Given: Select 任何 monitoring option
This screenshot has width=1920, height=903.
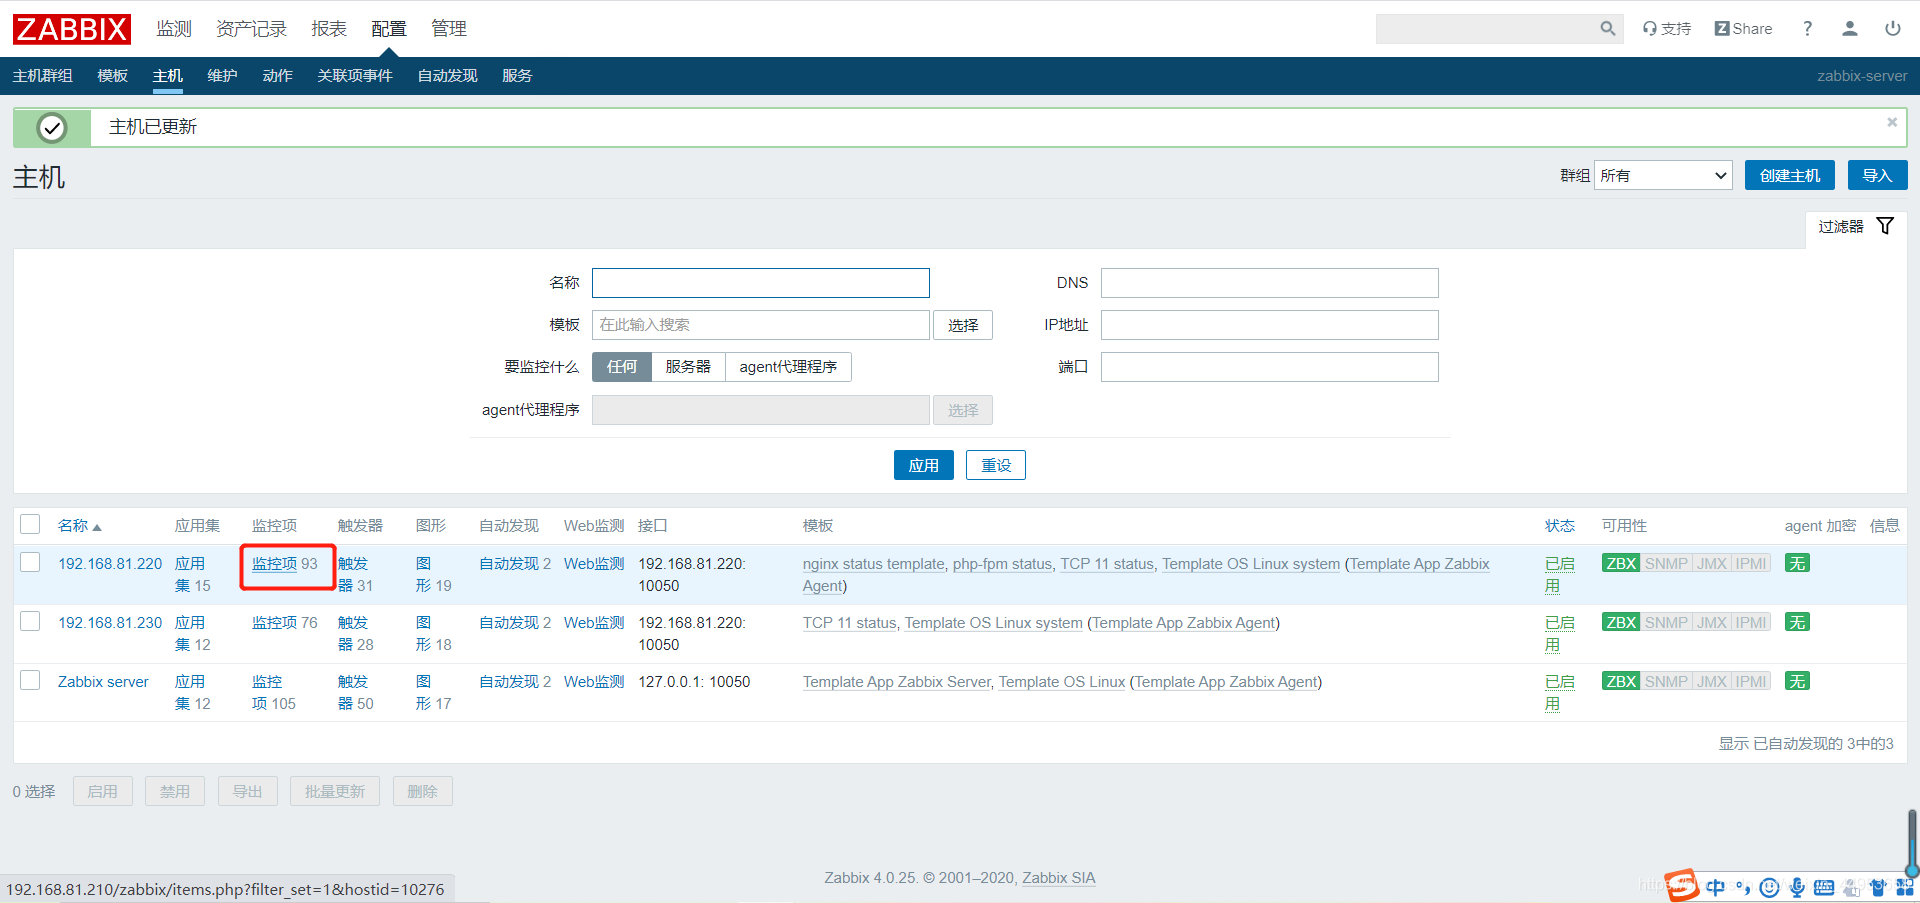Looking at the screenshot, I should (622, 367).
